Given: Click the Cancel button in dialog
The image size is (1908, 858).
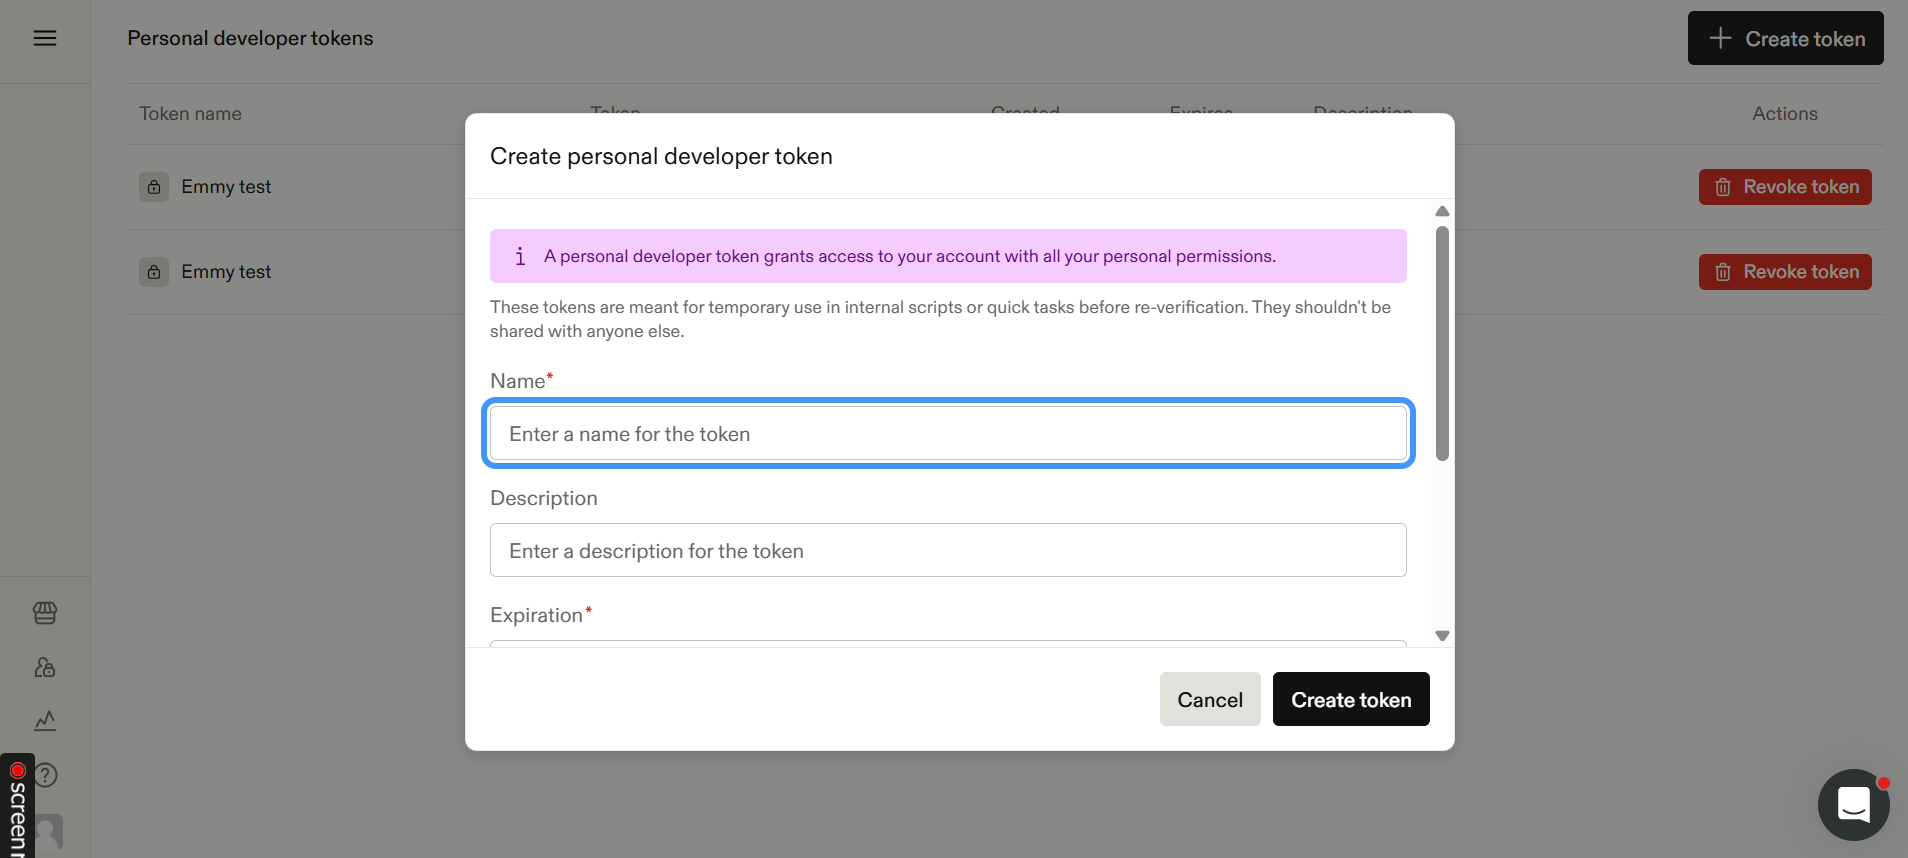Looking at the screenshot, I should 1210,699.
